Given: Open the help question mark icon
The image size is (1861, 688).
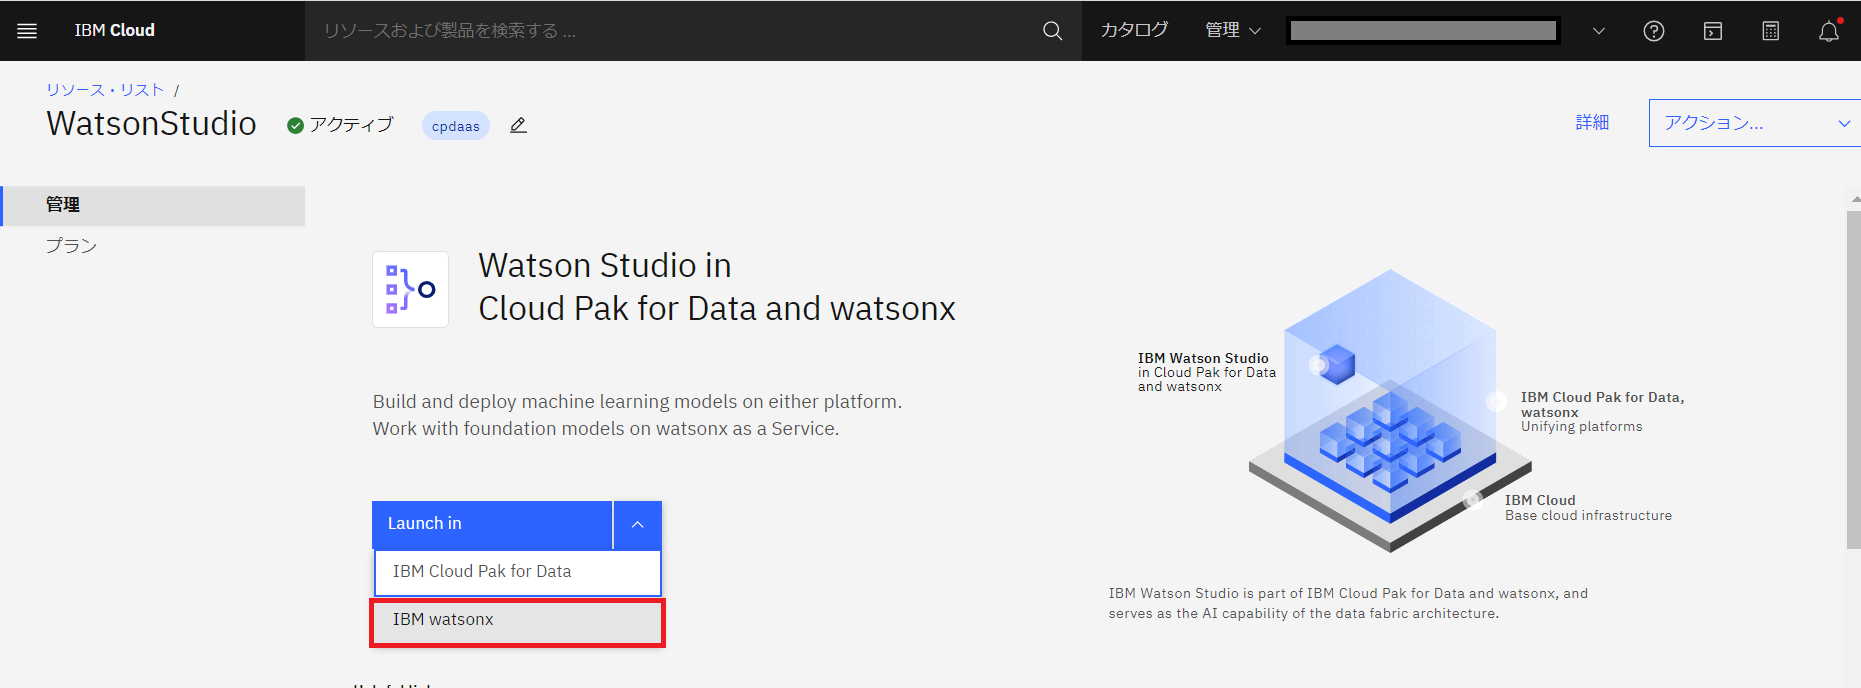Looking at the screenshot, I should 1654,31.
